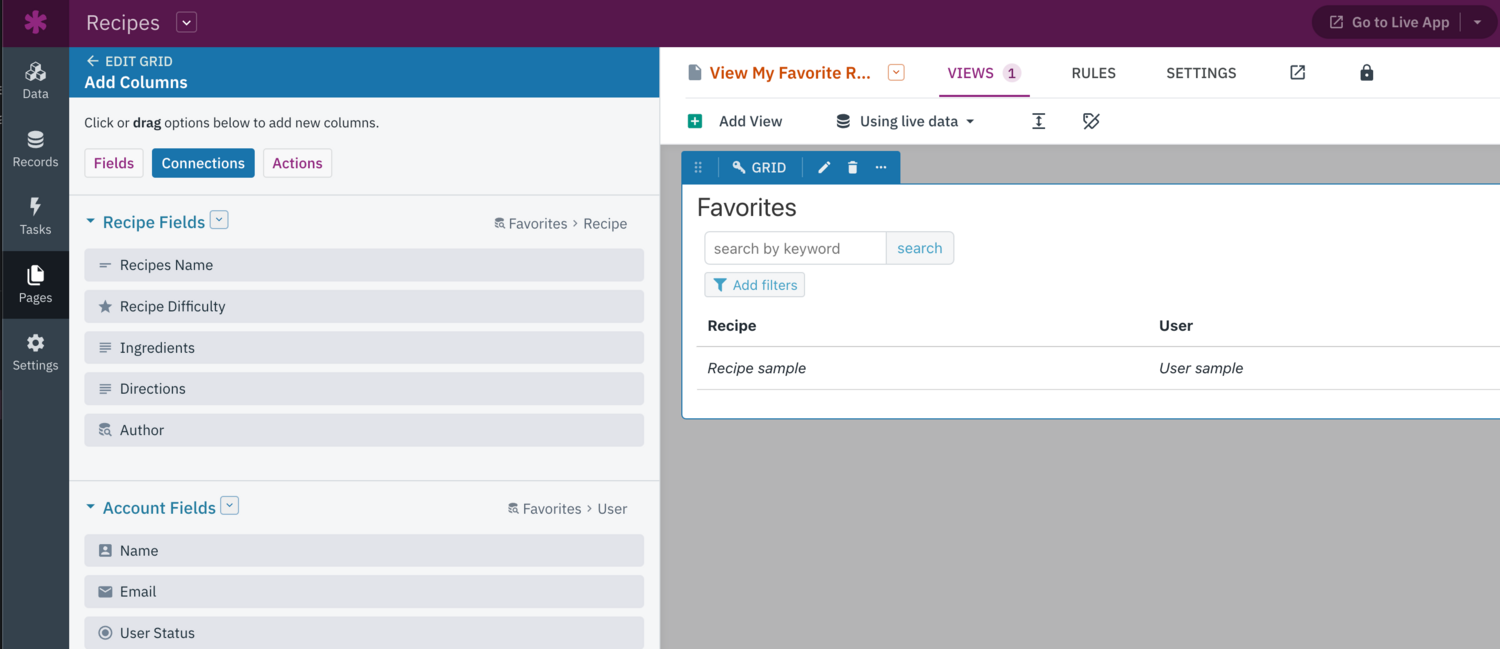The image size is (1500, 649).
Task: Edit the Favorites grid with the pencil icon
Action: pos(823,167)
